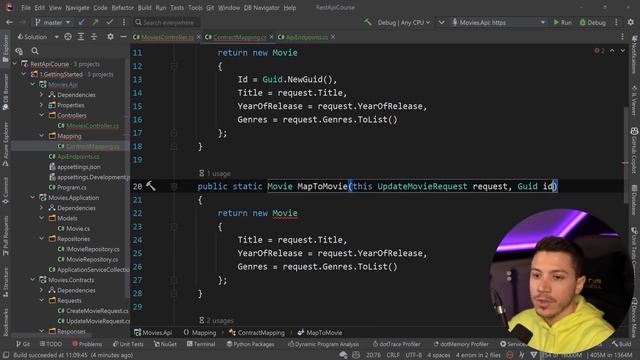Open the Debug | Any CPU configuration dropdown
Viewport: 640px width, 360px height.
(403, 22)
